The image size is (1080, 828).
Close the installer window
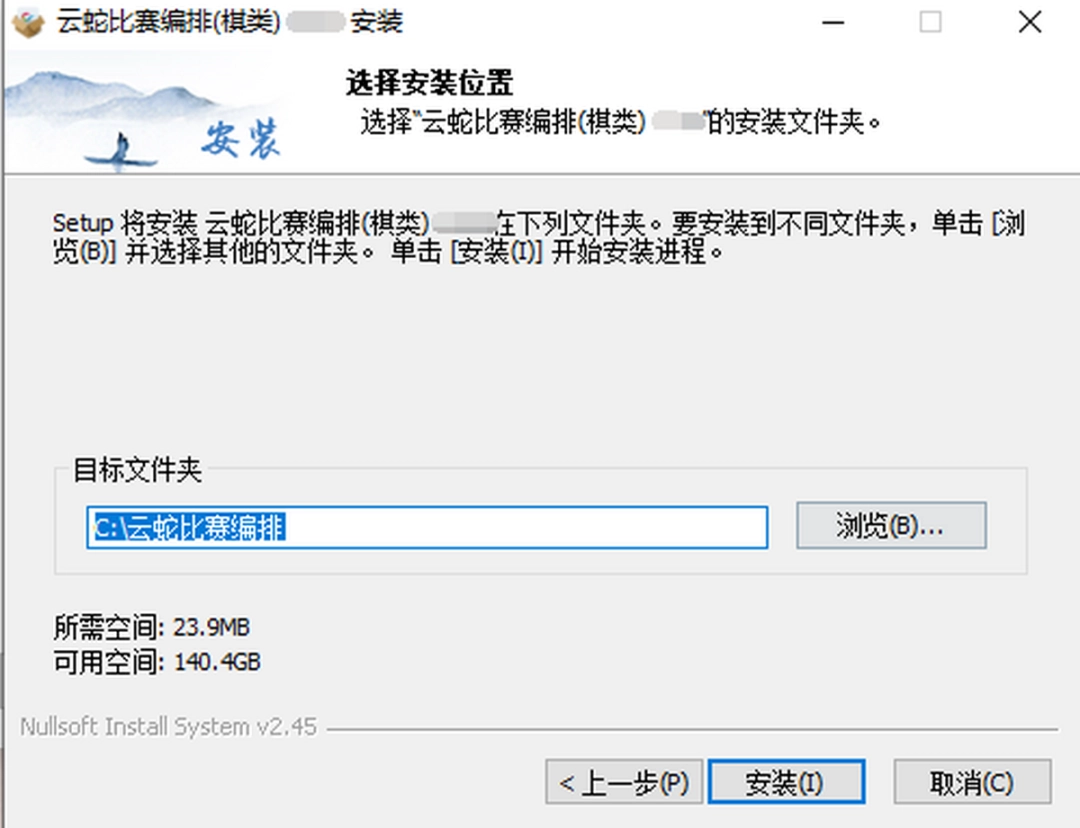(1029, 21)
